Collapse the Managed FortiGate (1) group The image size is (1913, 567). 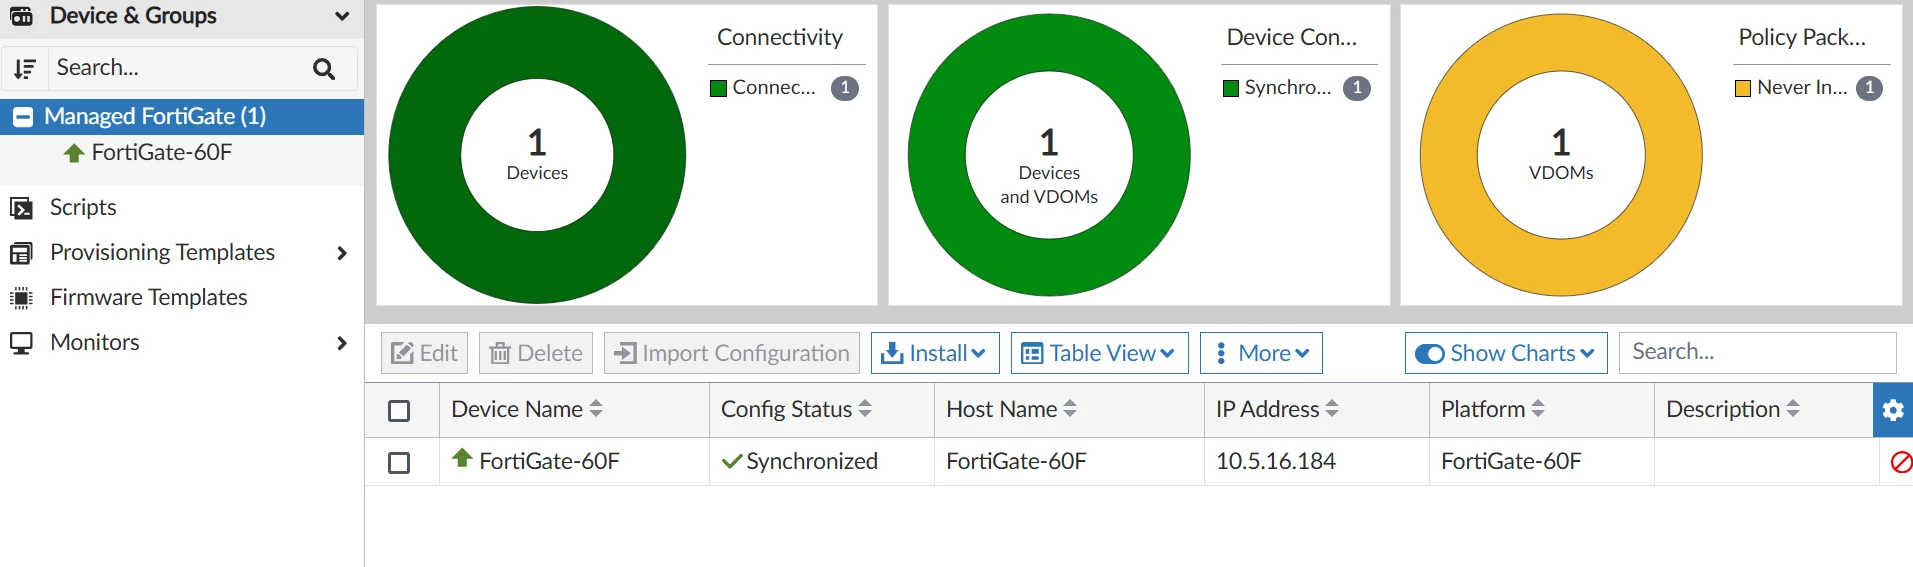(x=23, y=117)
